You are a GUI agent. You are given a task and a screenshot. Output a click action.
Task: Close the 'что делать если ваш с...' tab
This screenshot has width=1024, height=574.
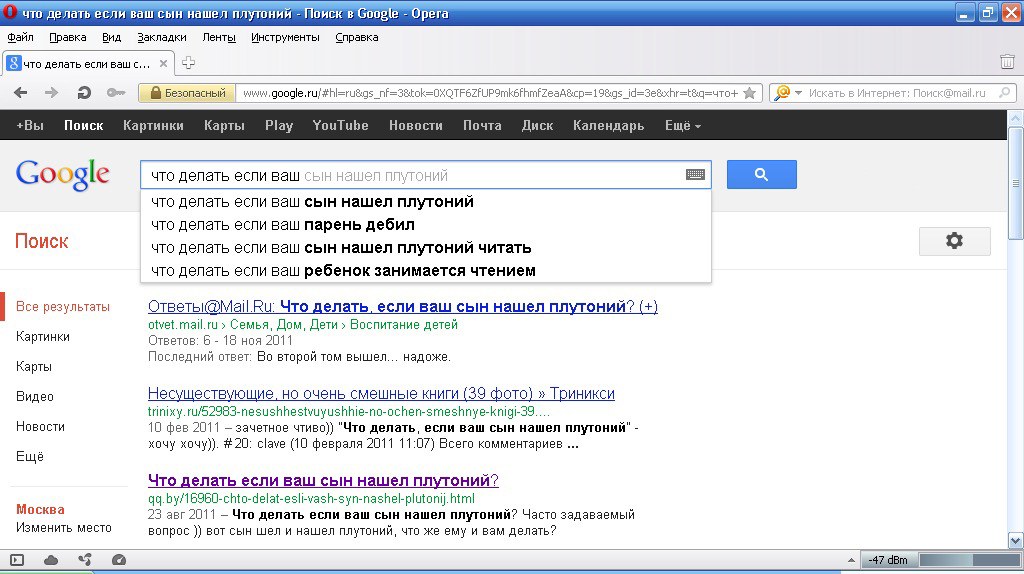coord(163,63)
